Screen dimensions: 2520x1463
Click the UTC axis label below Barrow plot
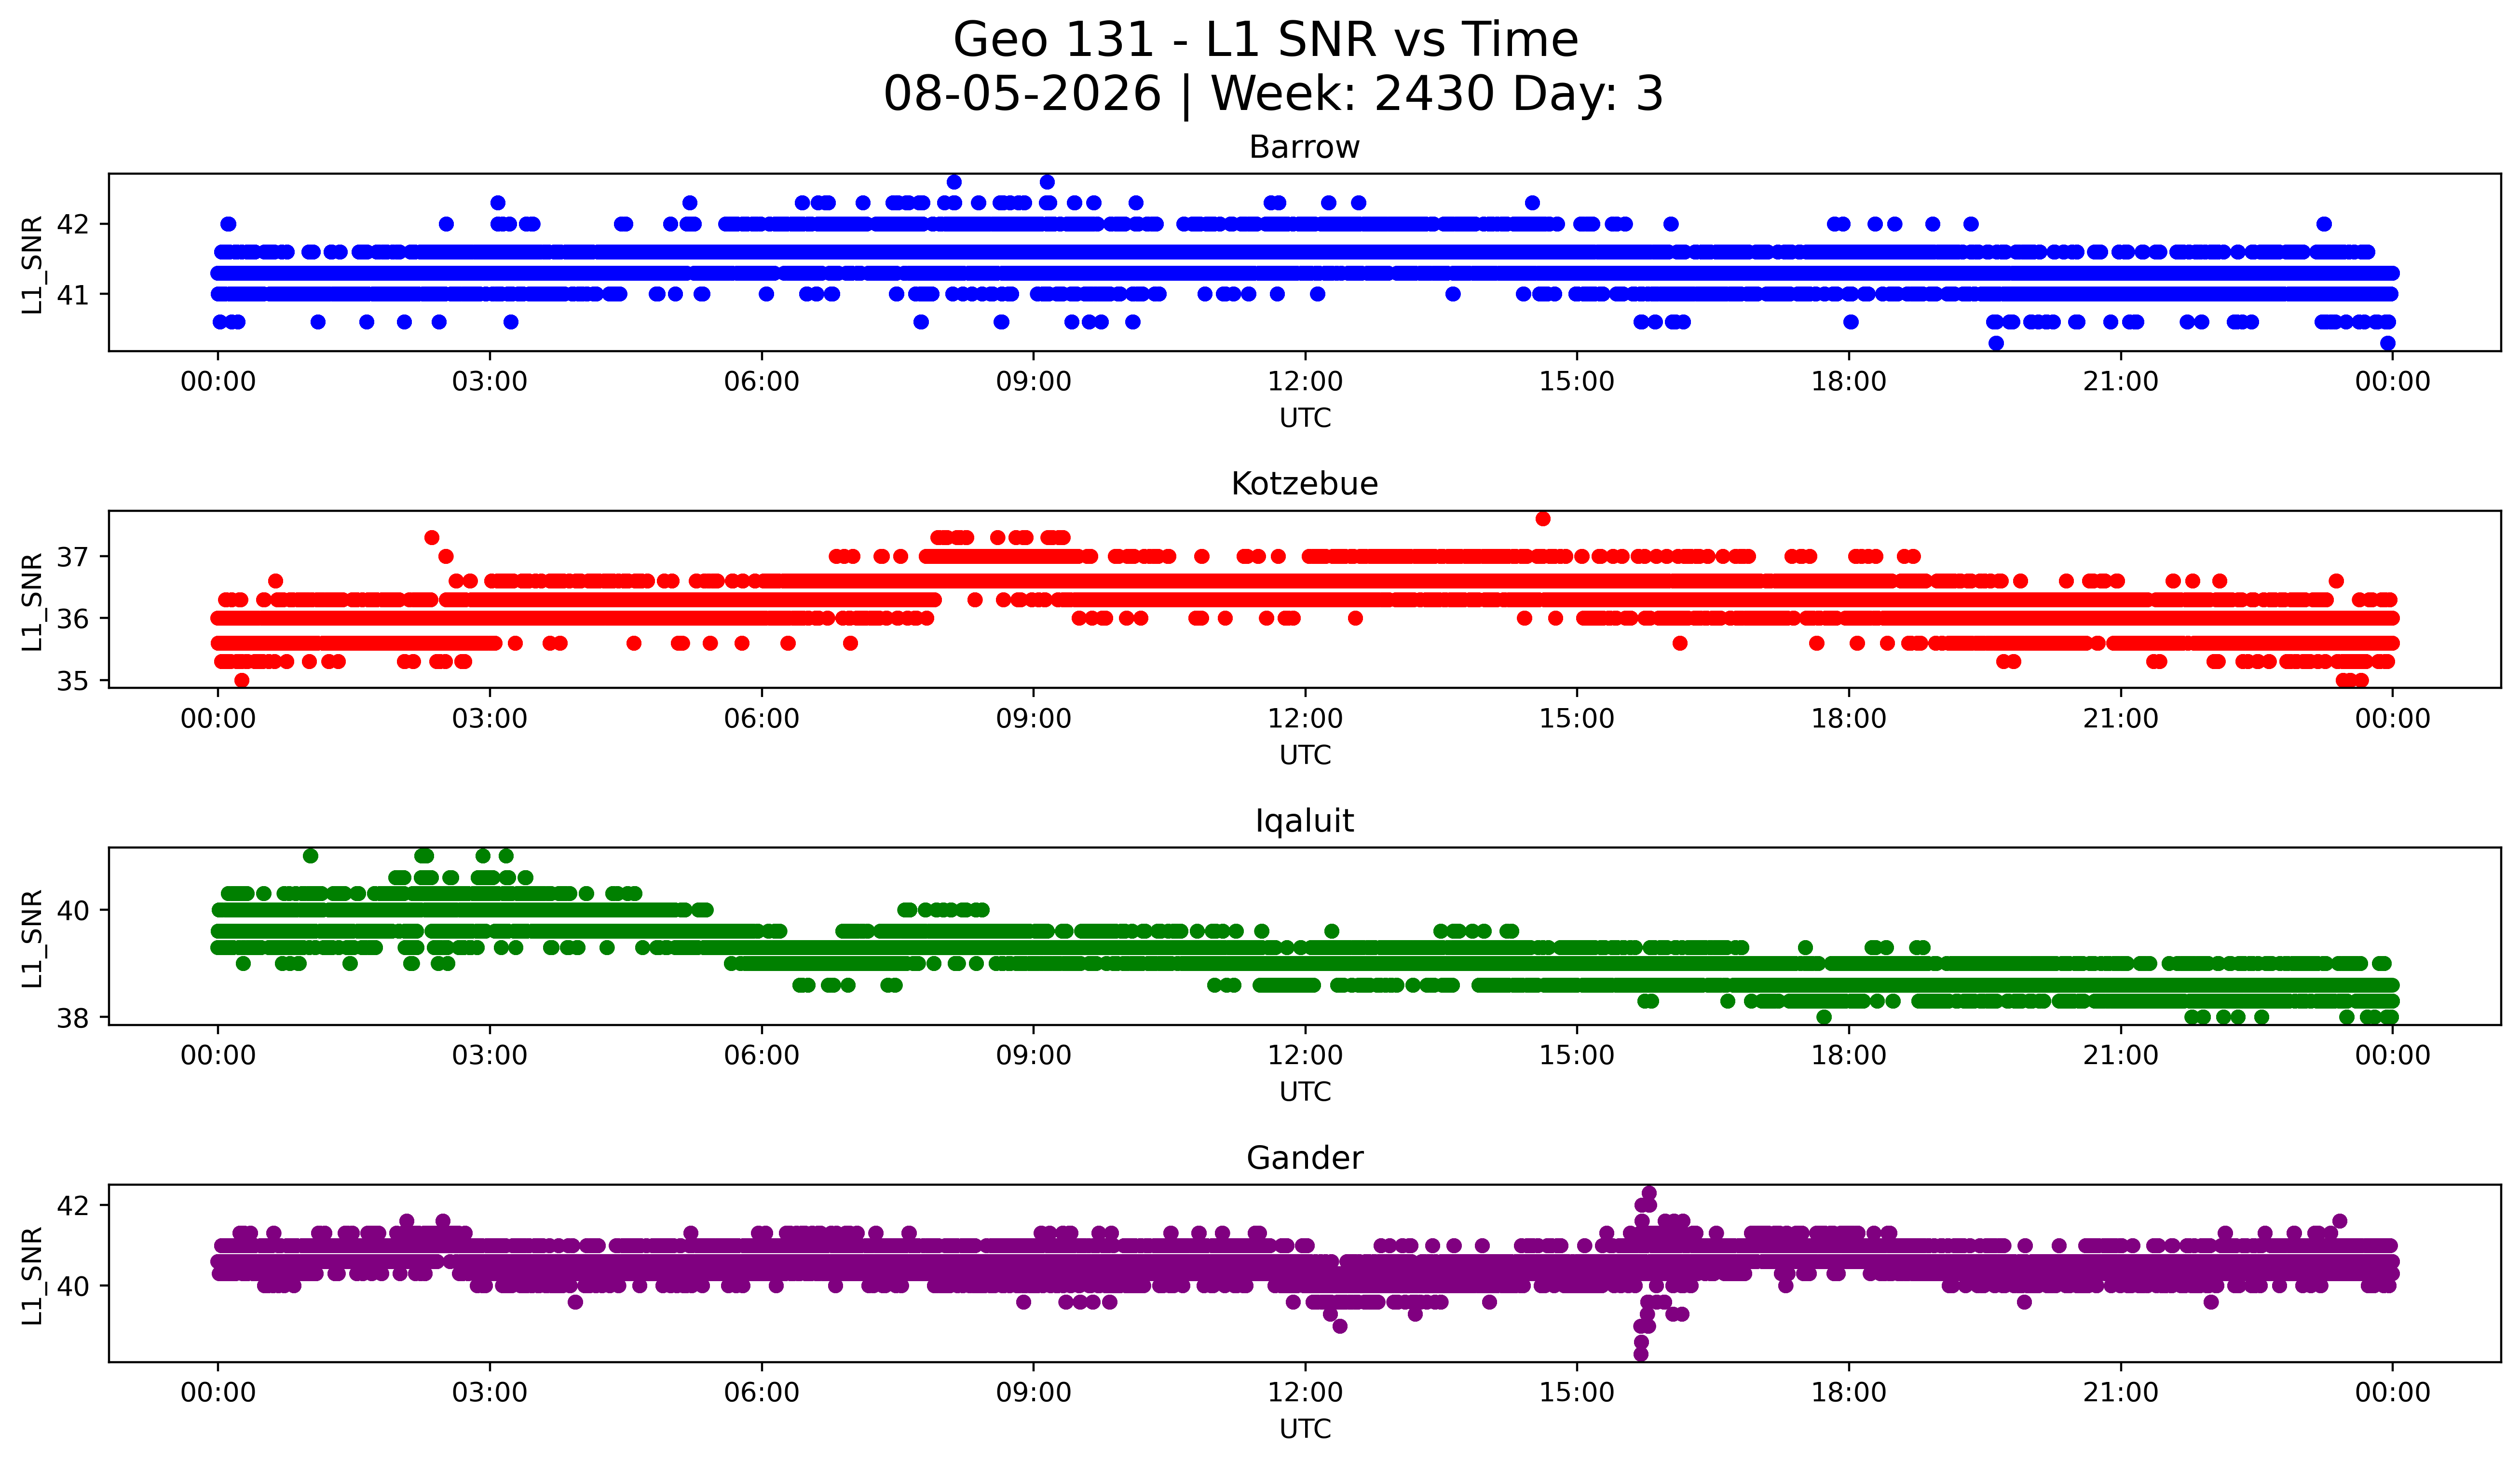(x=1305, y=418)
